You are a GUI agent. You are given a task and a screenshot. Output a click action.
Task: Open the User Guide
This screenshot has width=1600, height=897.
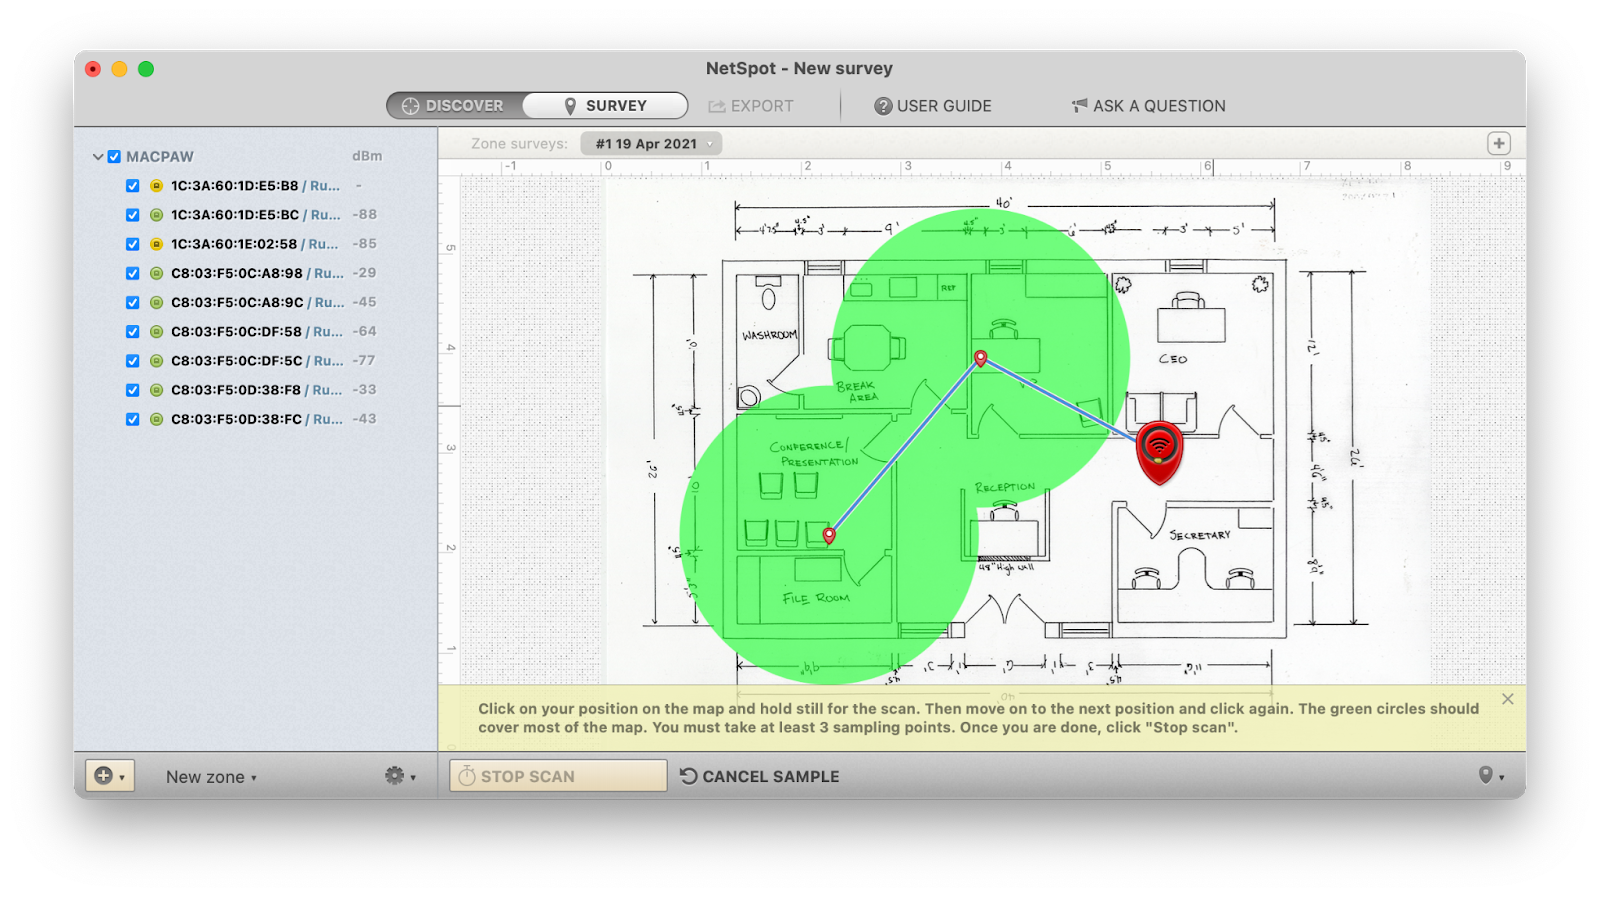coord(933,106)
